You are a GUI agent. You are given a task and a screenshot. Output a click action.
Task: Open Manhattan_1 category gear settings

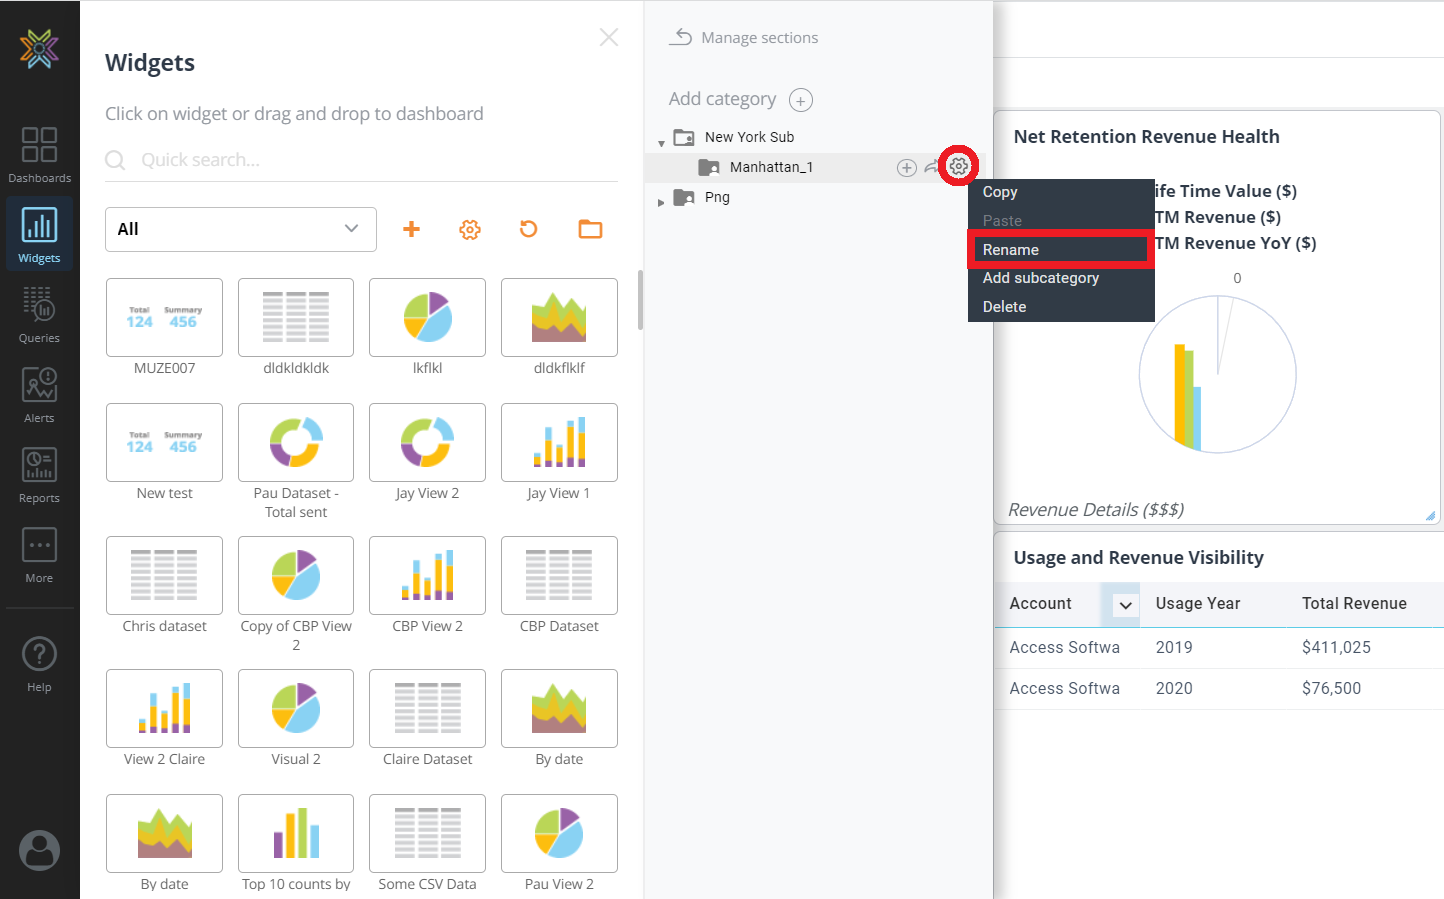(x=959, y=166)
